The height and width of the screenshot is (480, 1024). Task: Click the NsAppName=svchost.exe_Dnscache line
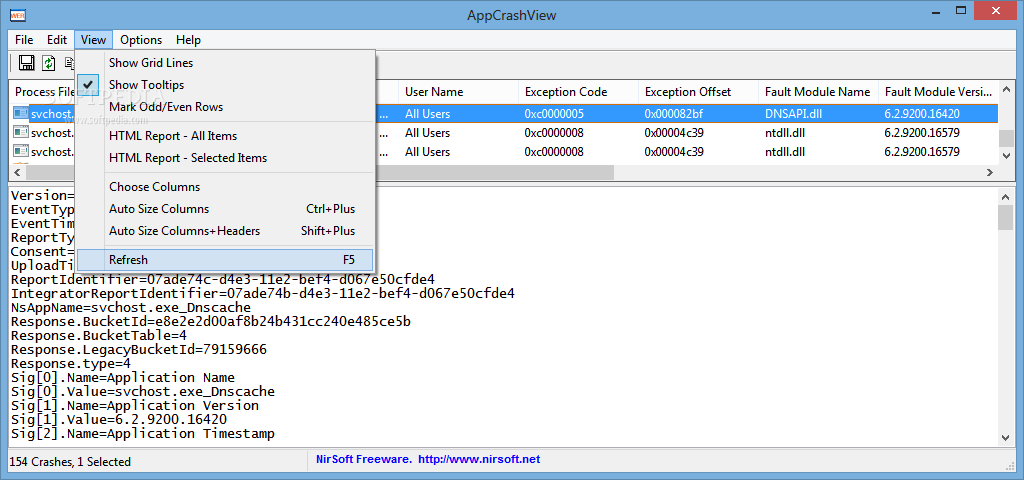(x=131, y=308)
